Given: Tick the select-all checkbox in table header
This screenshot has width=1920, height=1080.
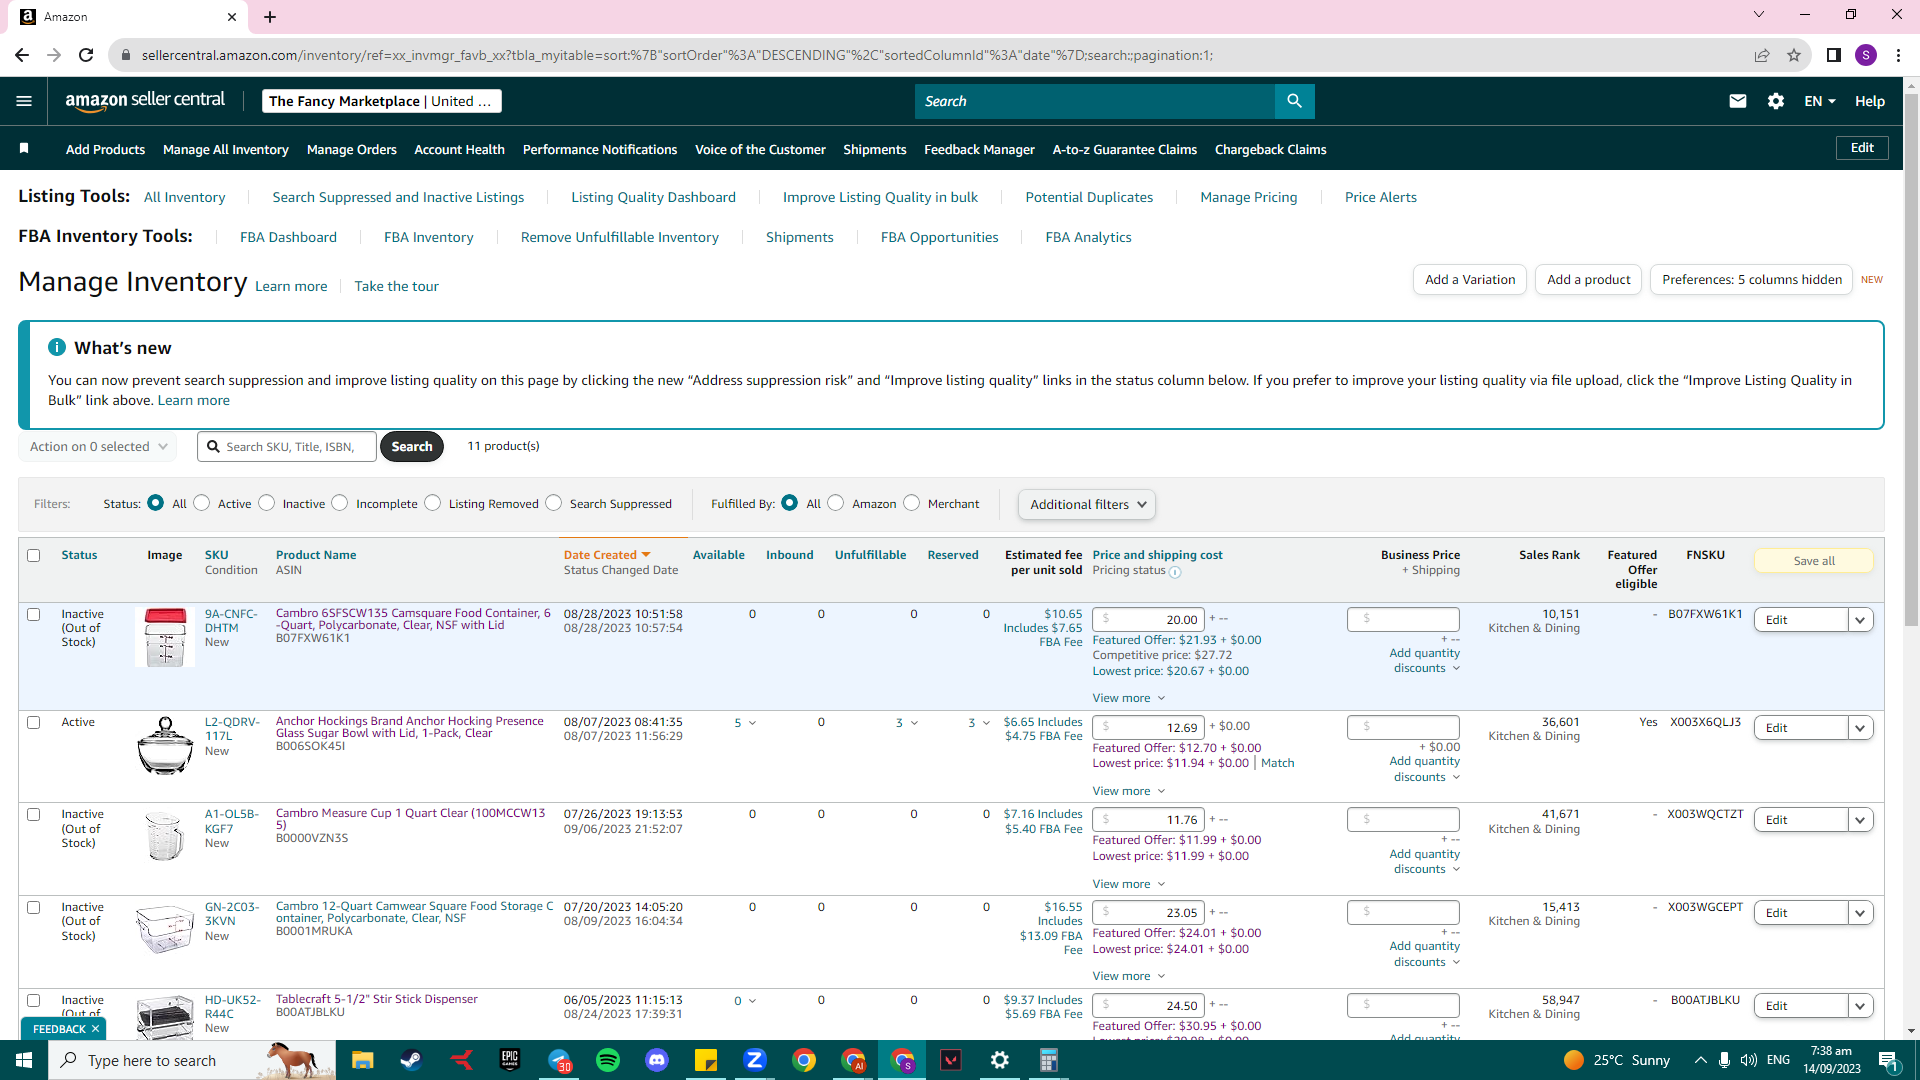Looking at the screenshot, I should pos(34,555).
